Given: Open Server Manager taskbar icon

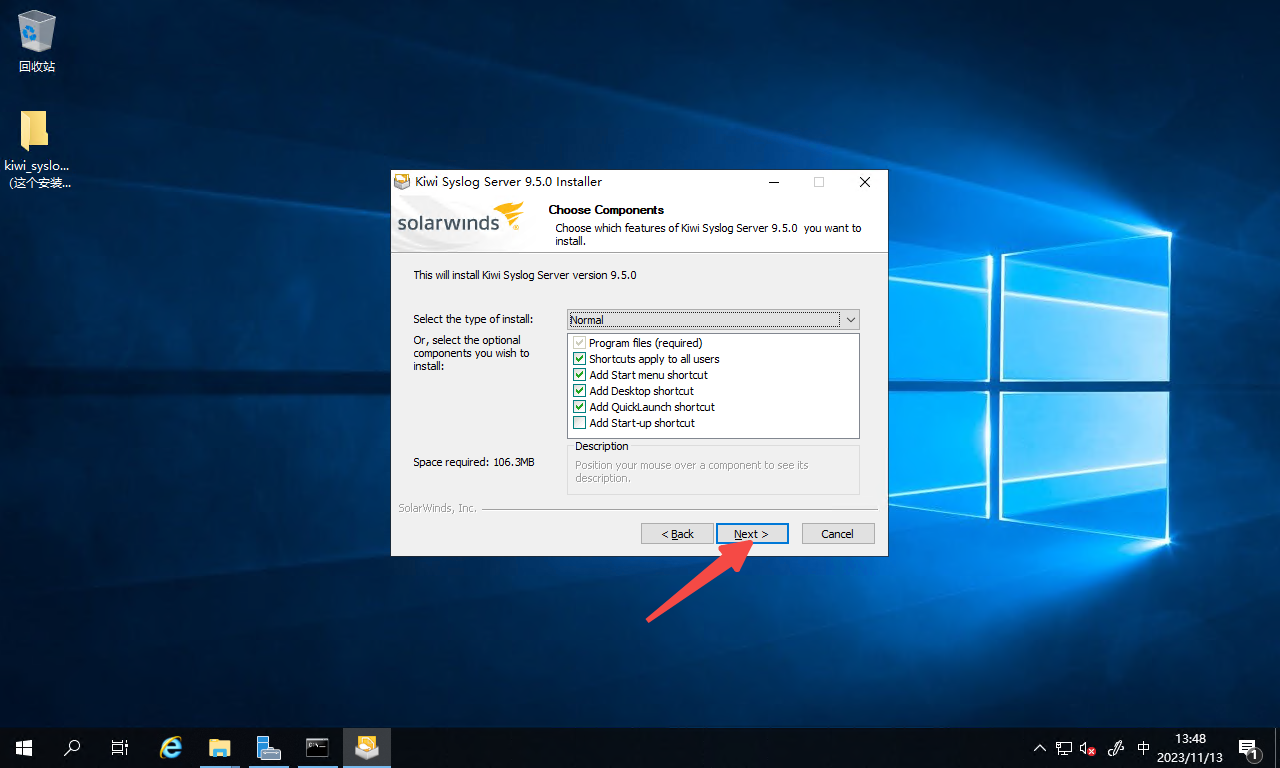Looking at the screenshot, I should point(268,747).
